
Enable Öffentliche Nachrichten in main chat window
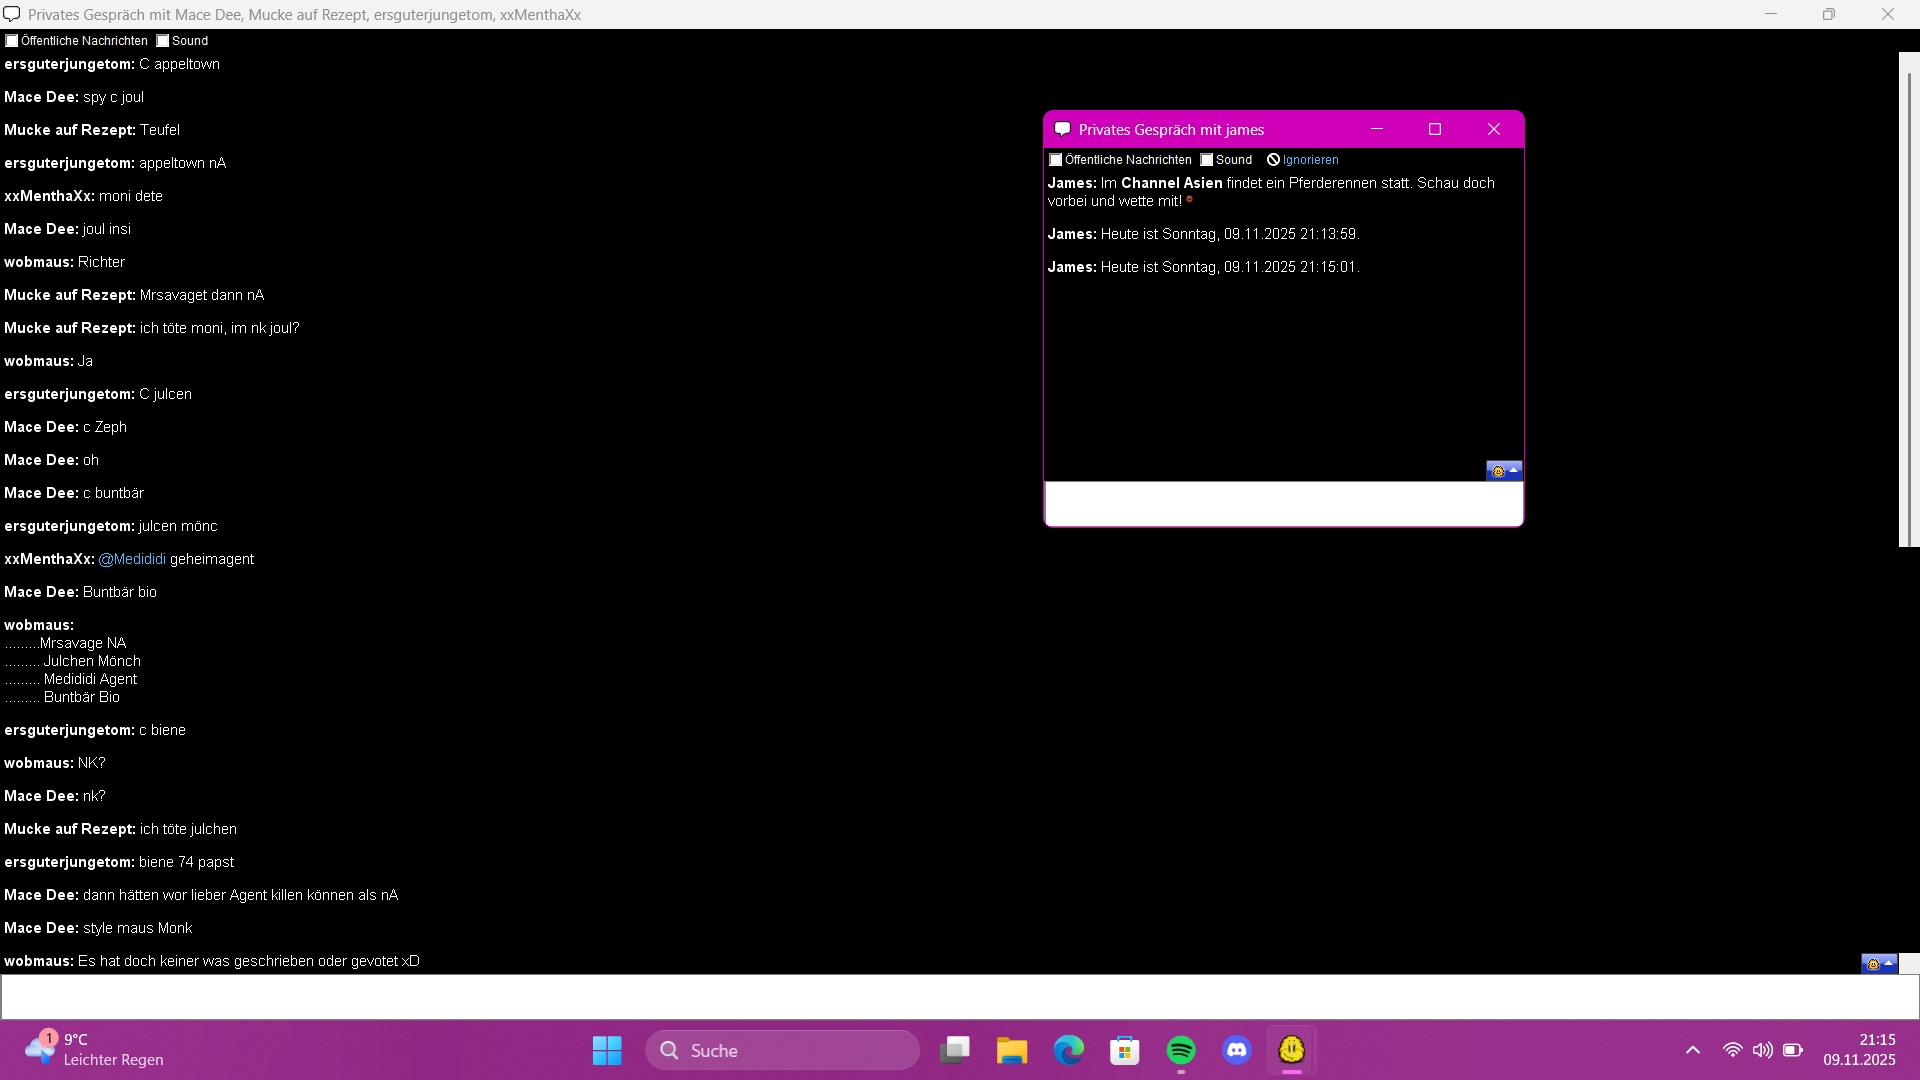(x=12, y=41)
